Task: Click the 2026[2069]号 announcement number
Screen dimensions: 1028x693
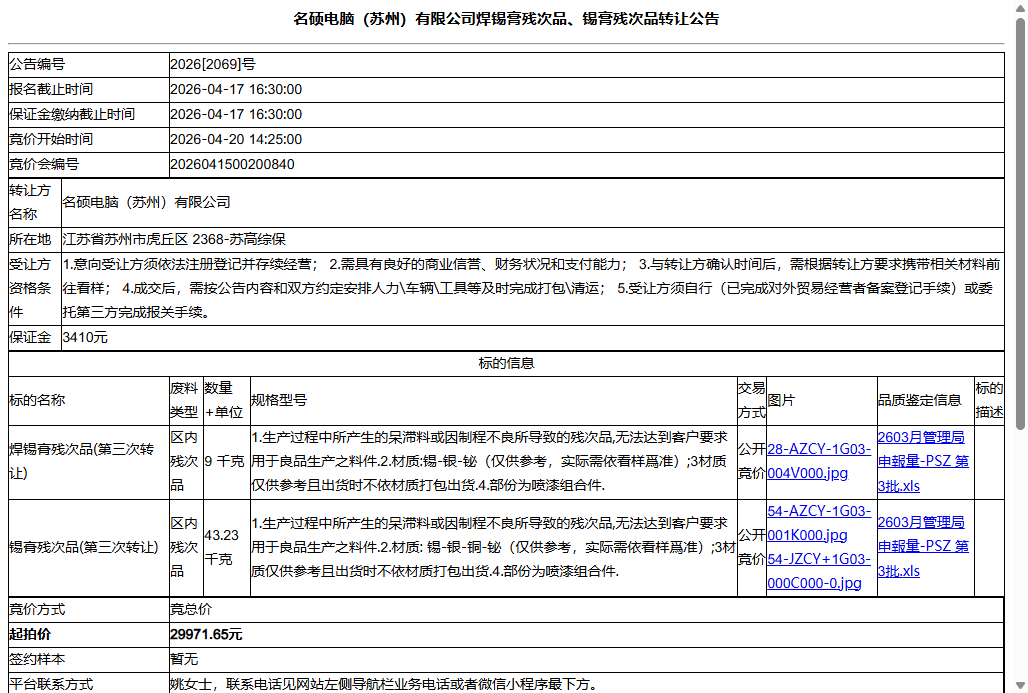Action: pyautogui.click(x=213, y=64)
